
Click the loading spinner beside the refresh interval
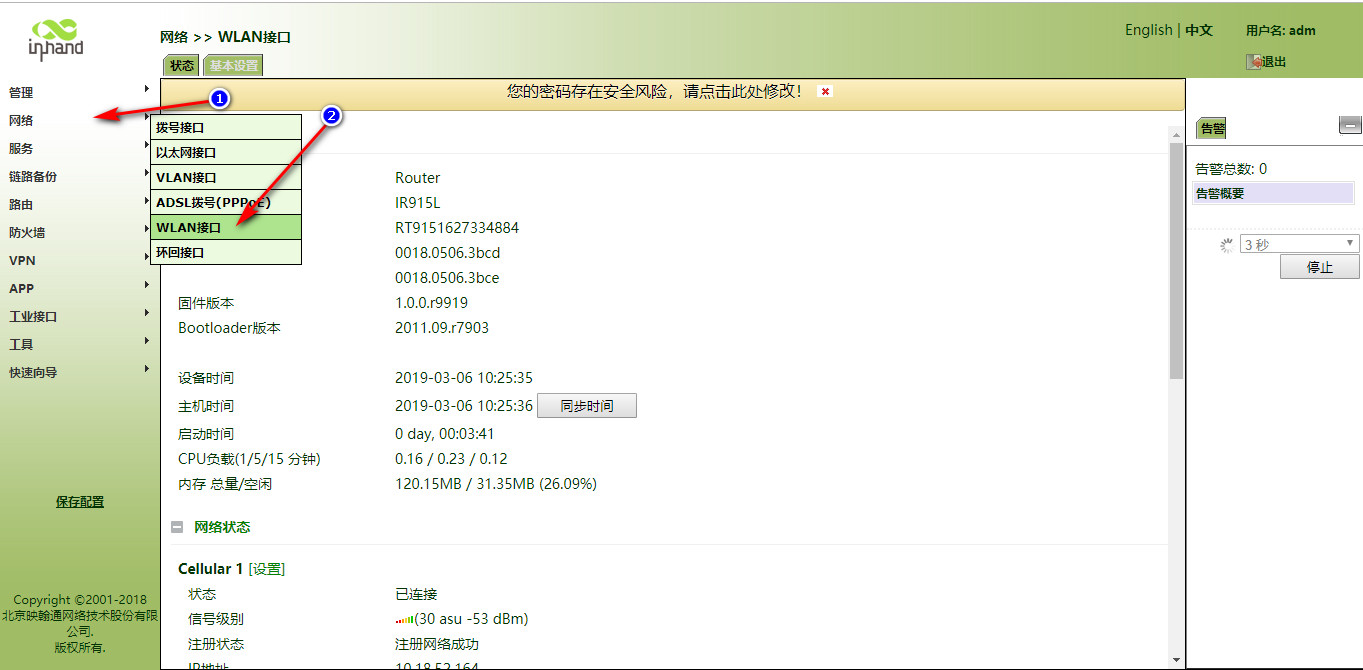pyautogui.click(x=1226, y=245)
